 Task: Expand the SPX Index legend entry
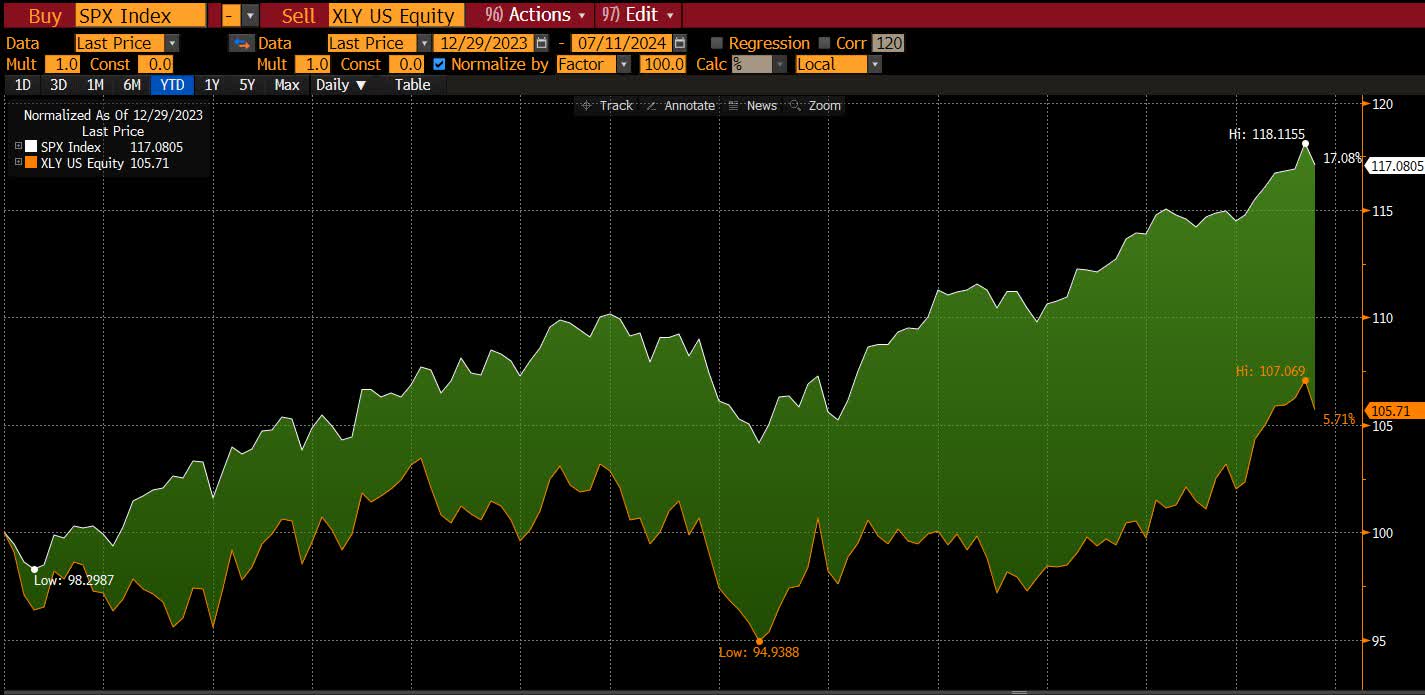pos(17,147)
